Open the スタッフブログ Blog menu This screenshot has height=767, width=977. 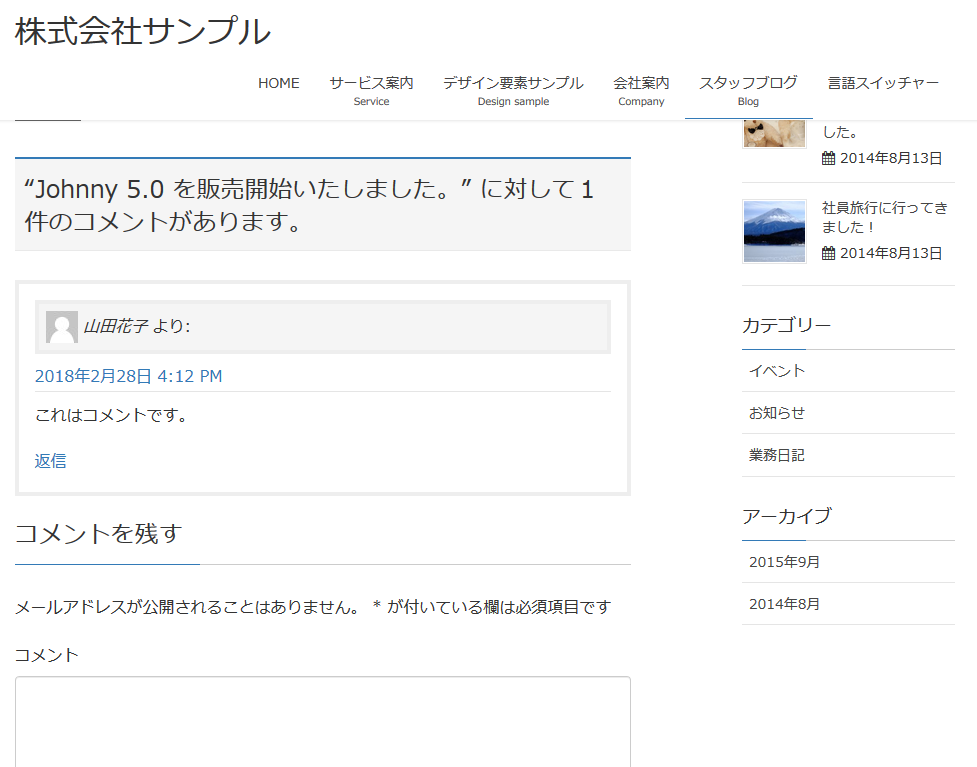[748, 91]
